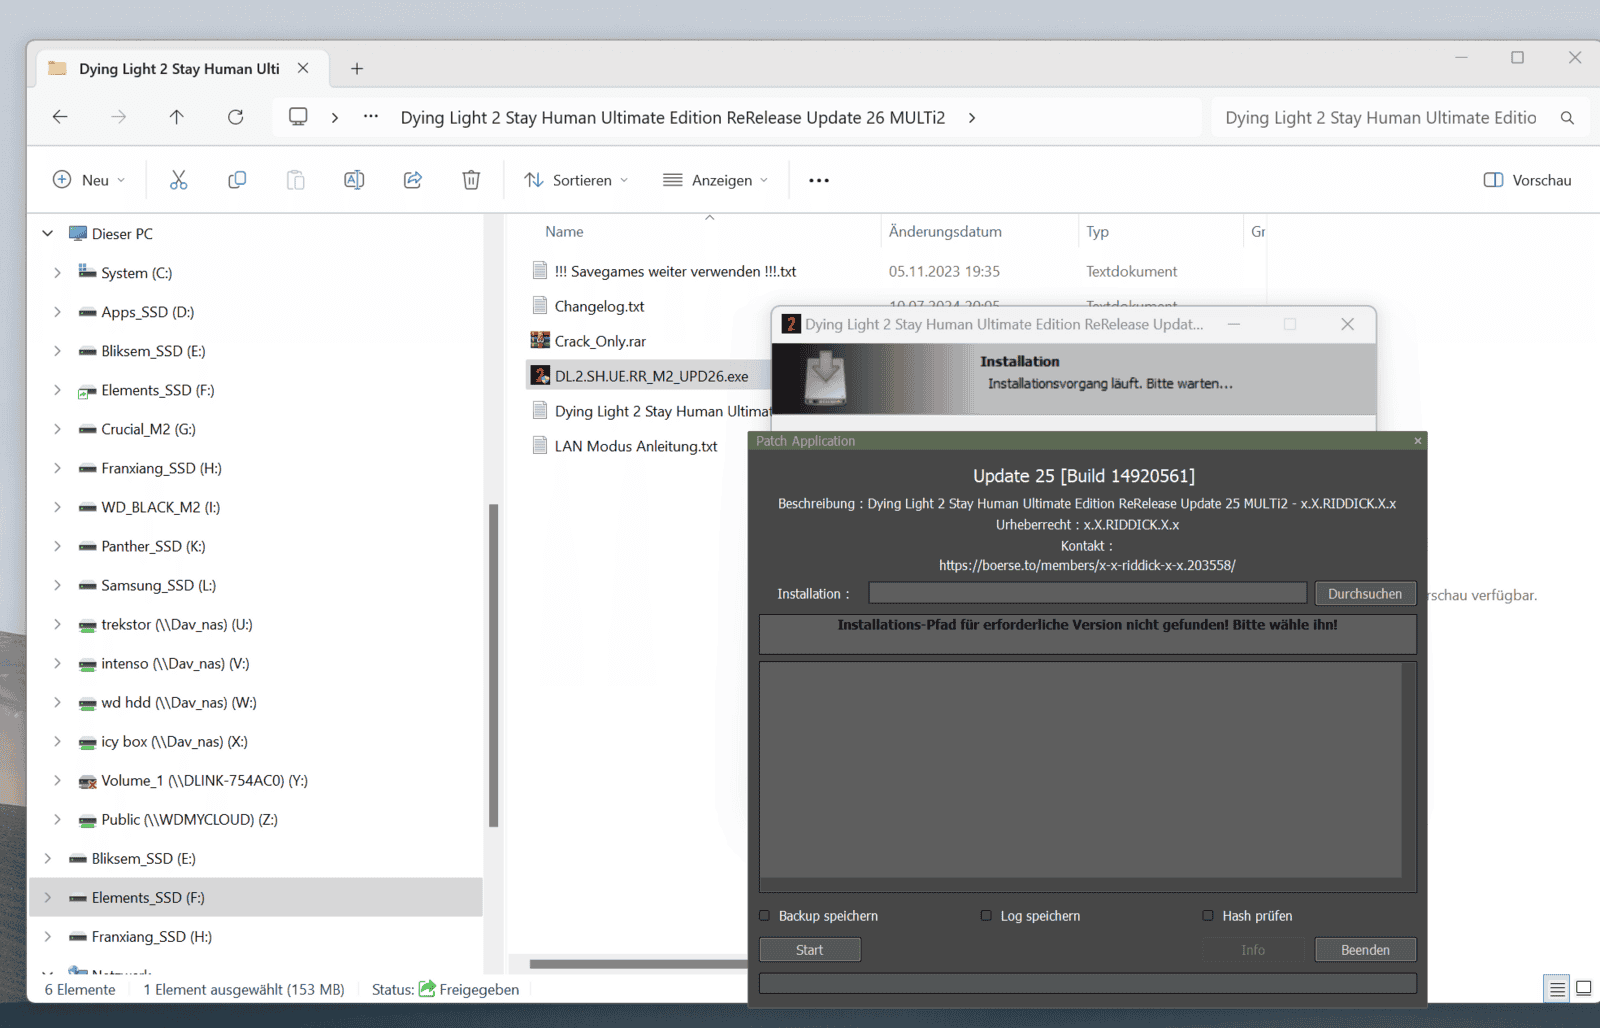Click the Copy icon in toolbar

coord(237,180)
